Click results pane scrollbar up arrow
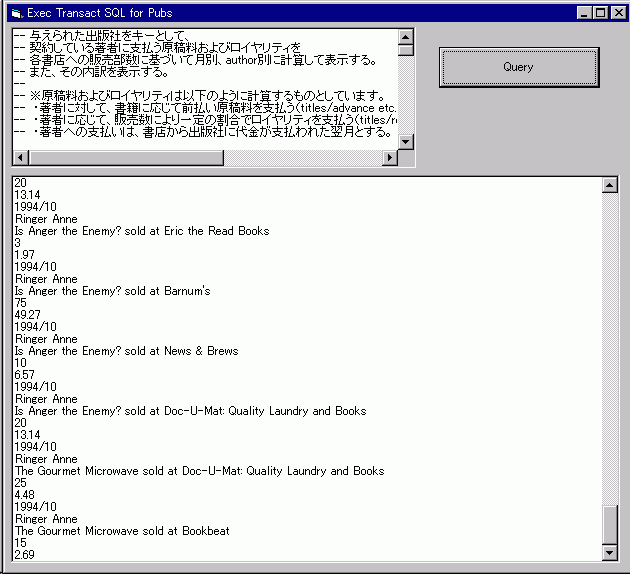The width and height of the screenshot is (630, 574). (x=610, y=185)
